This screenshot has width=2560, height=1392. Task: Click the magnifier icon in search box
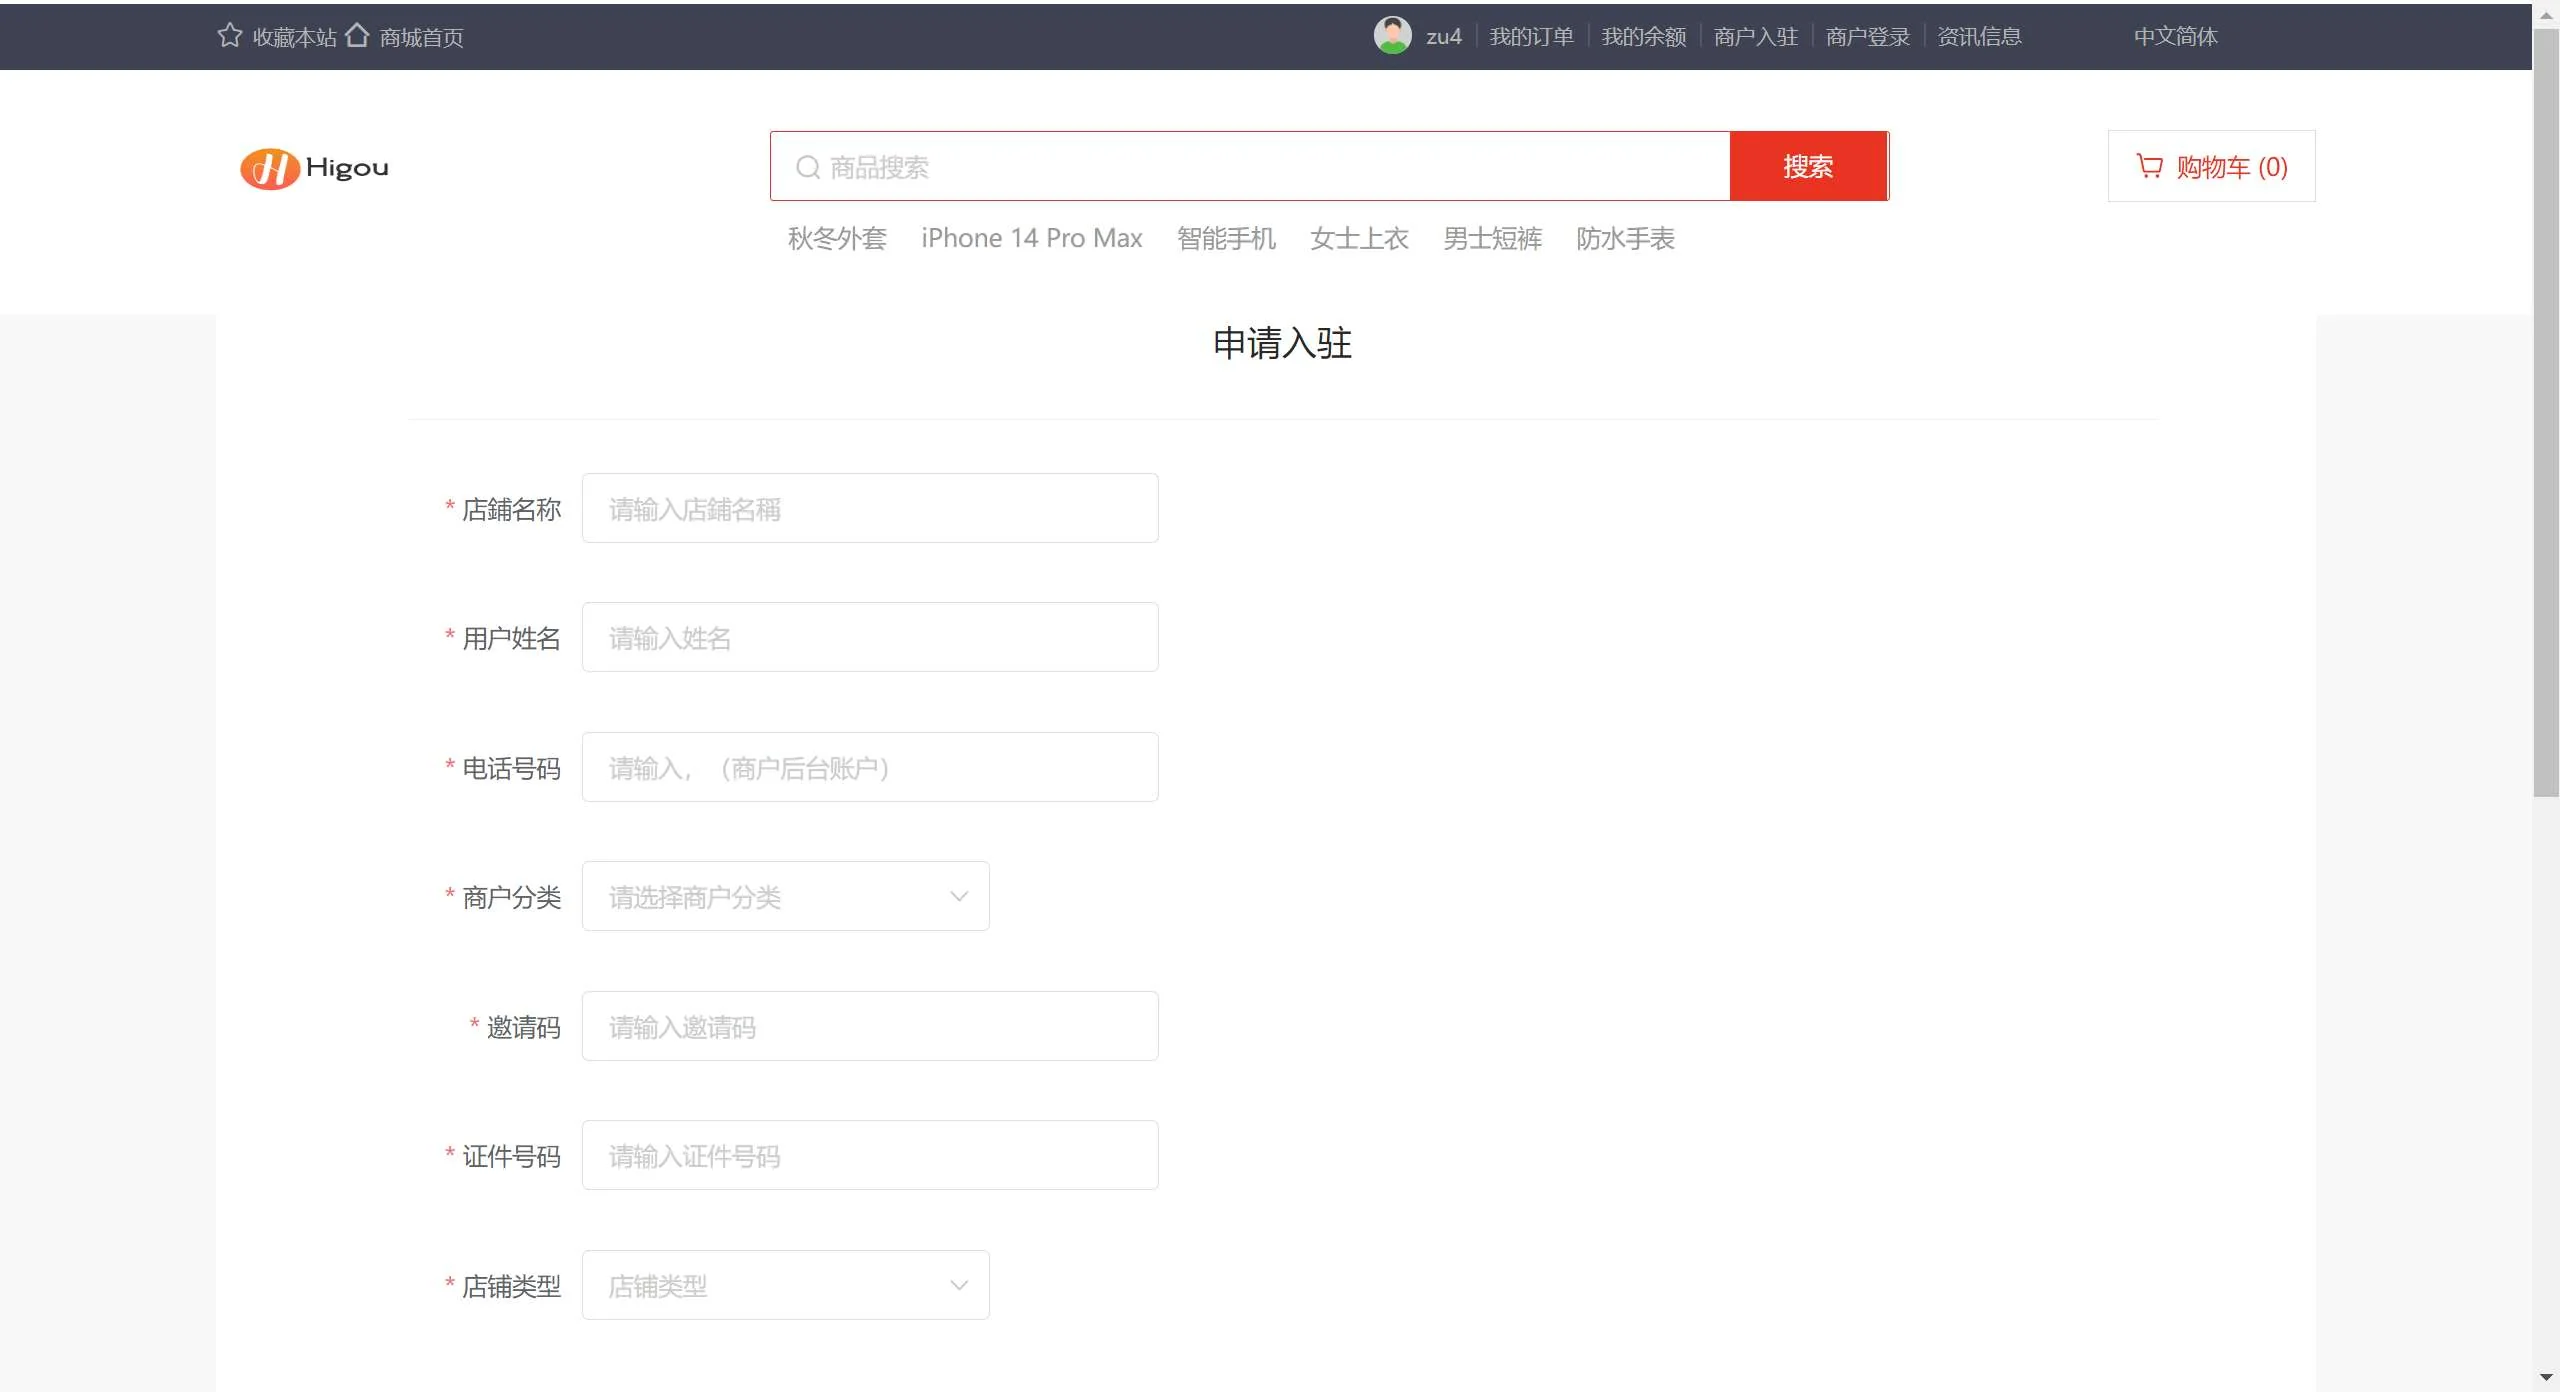pos(808,167)
